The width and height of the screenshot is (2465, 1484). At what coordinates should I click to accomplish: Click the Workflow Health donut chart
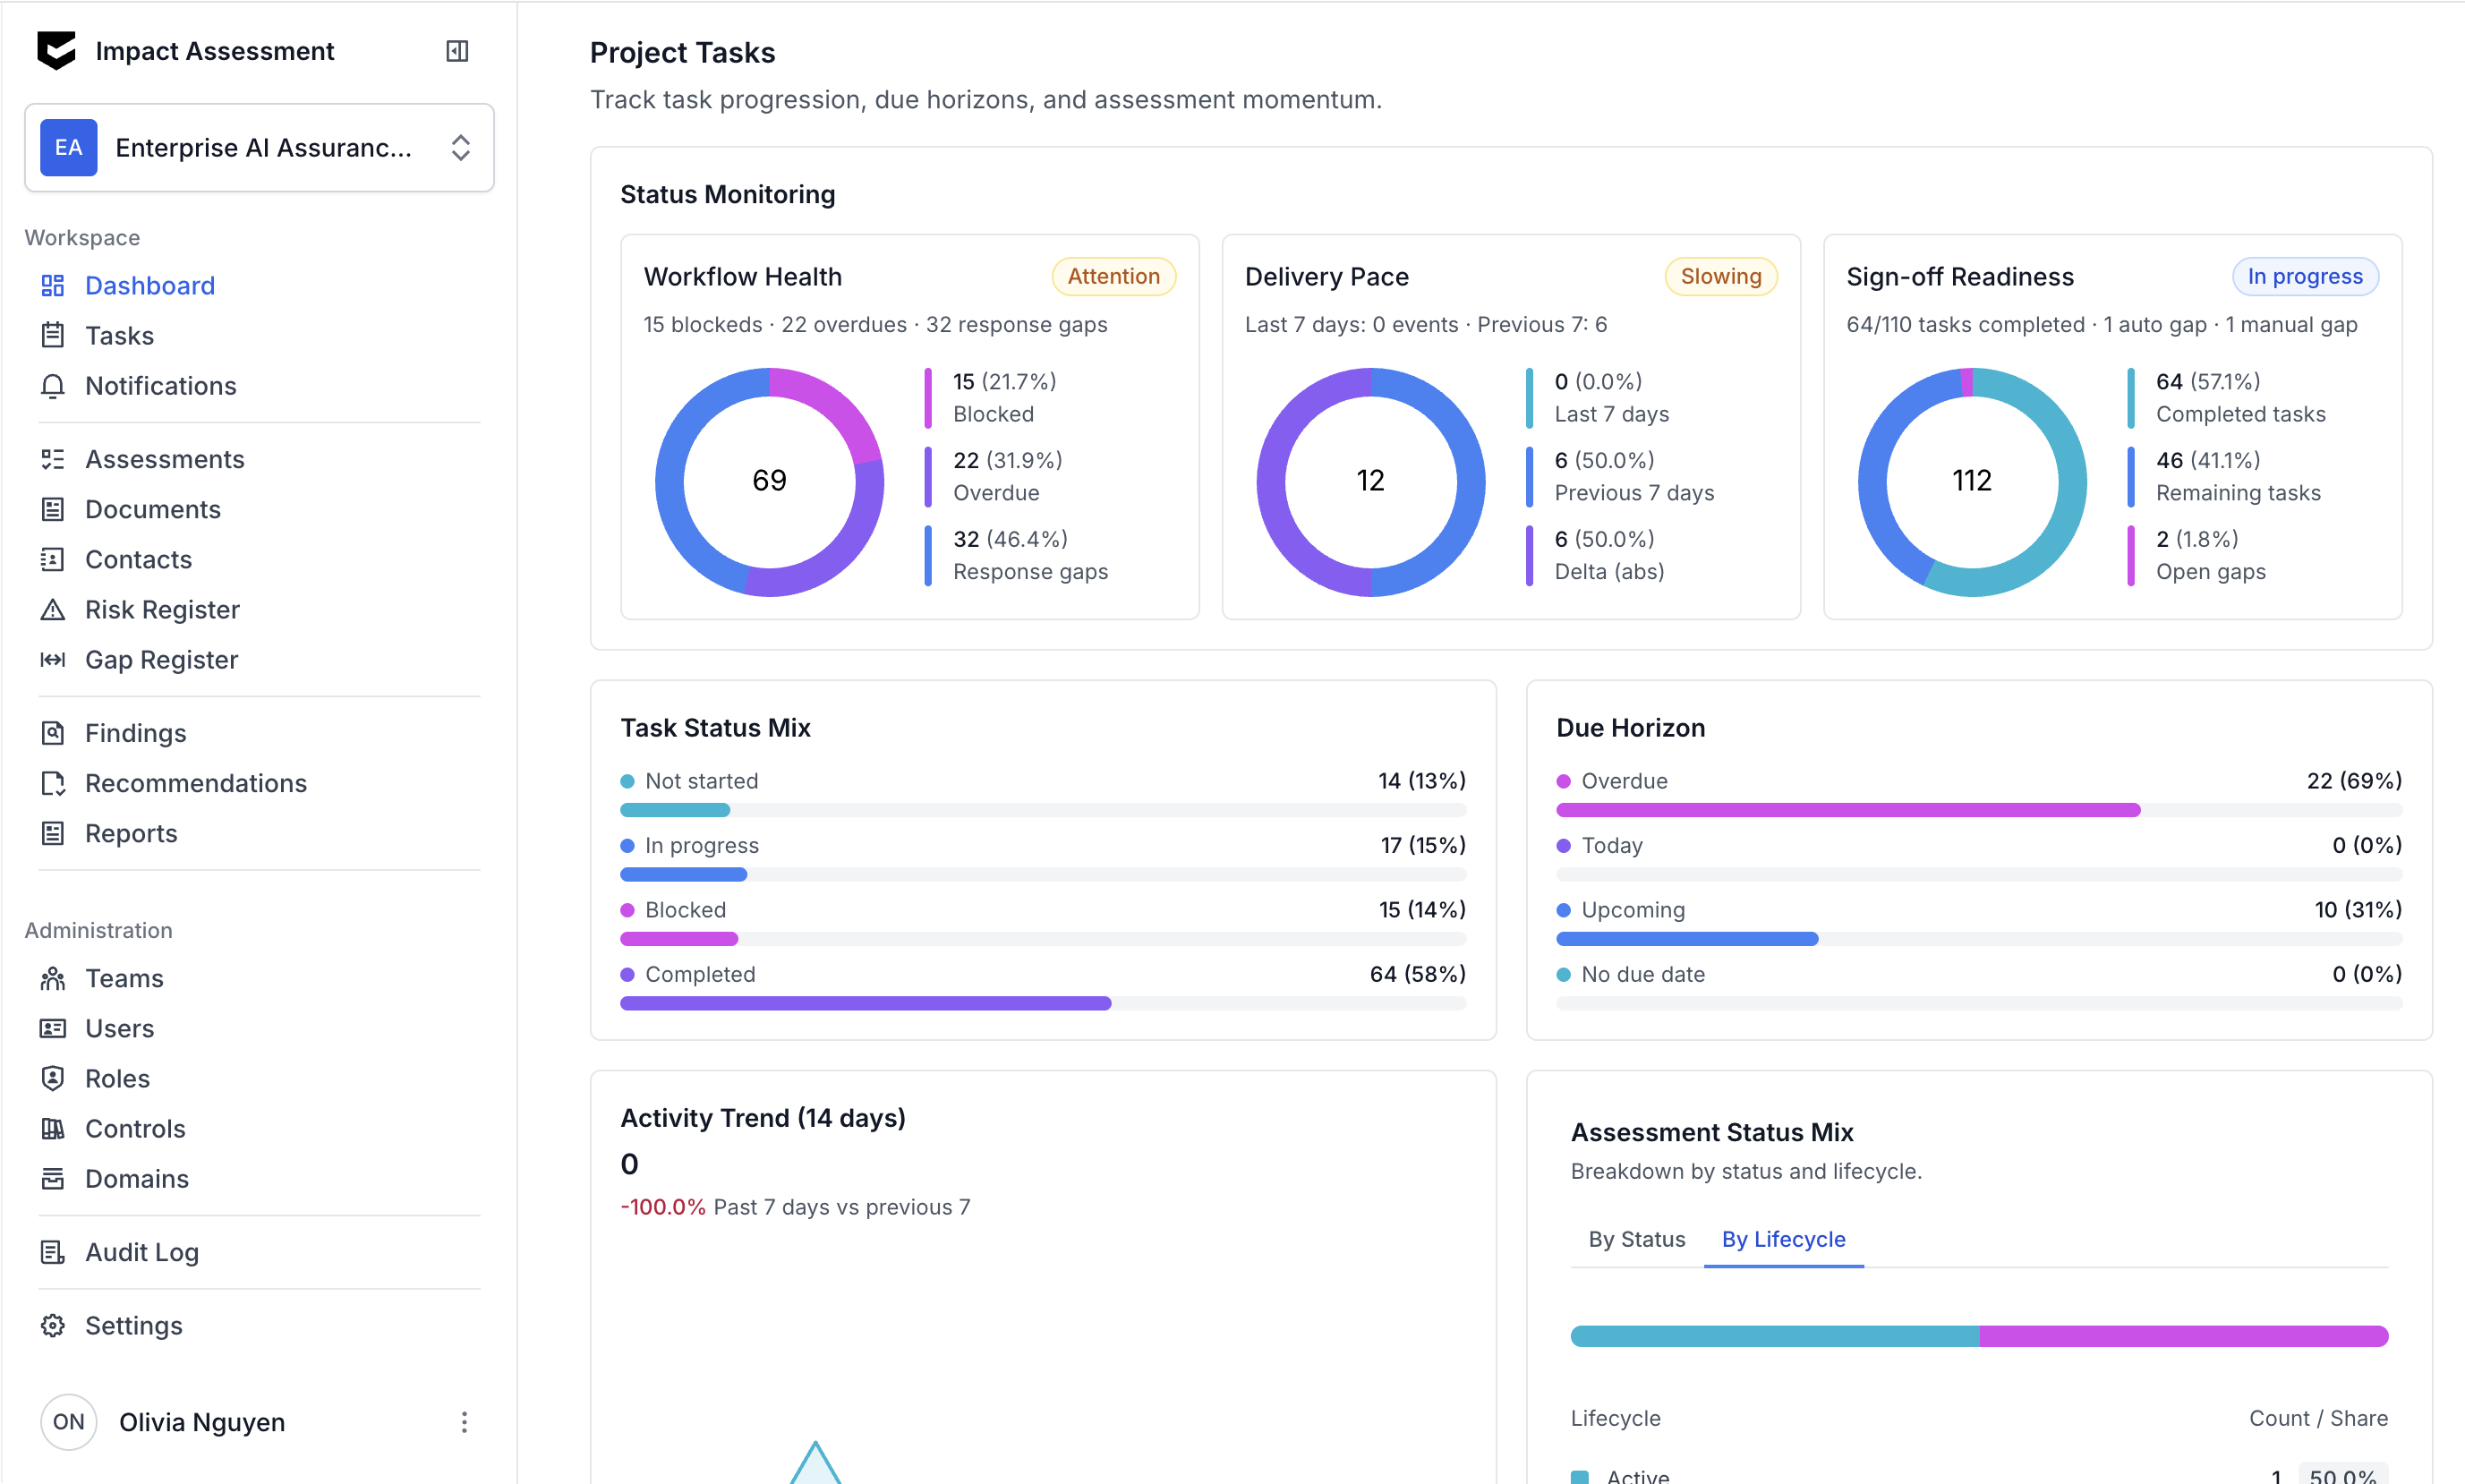(x=769, y=482)
